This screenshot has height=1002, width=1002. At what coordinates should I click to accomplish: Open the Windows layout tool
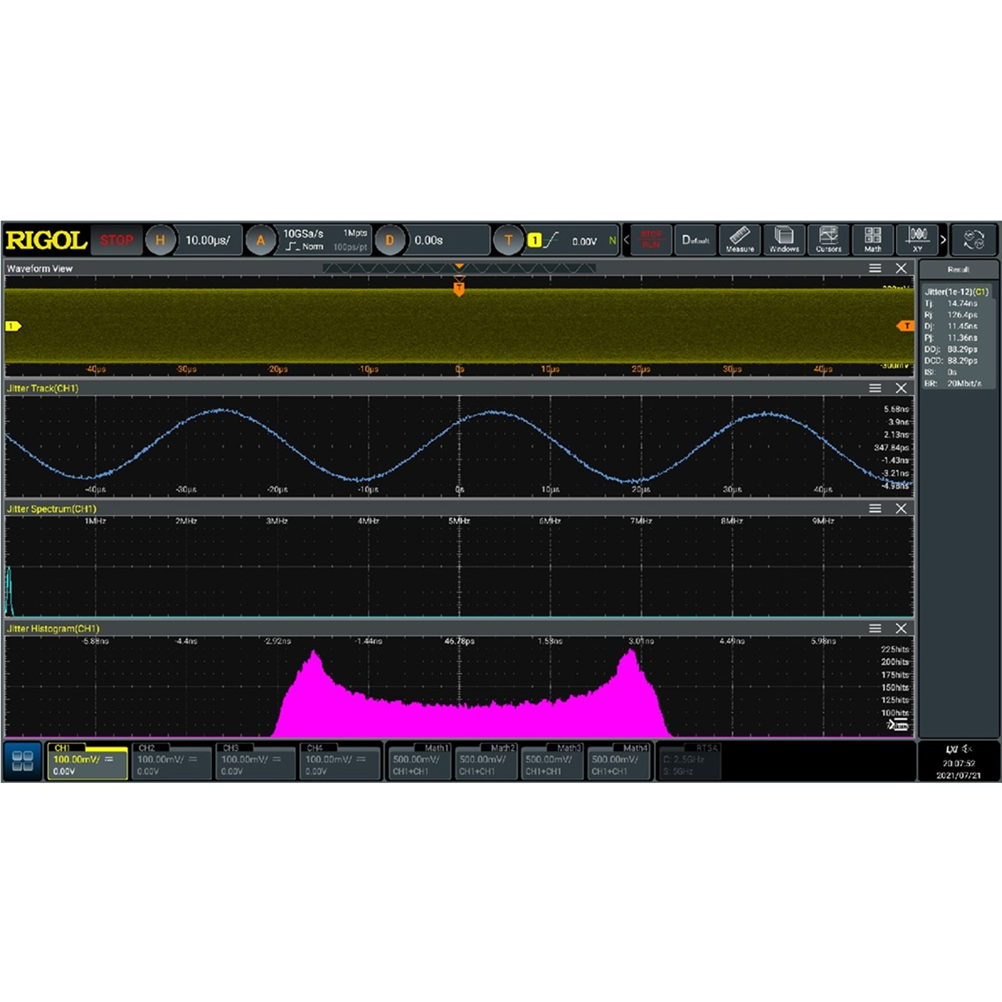pyautogui.click(x=784, y=240)
